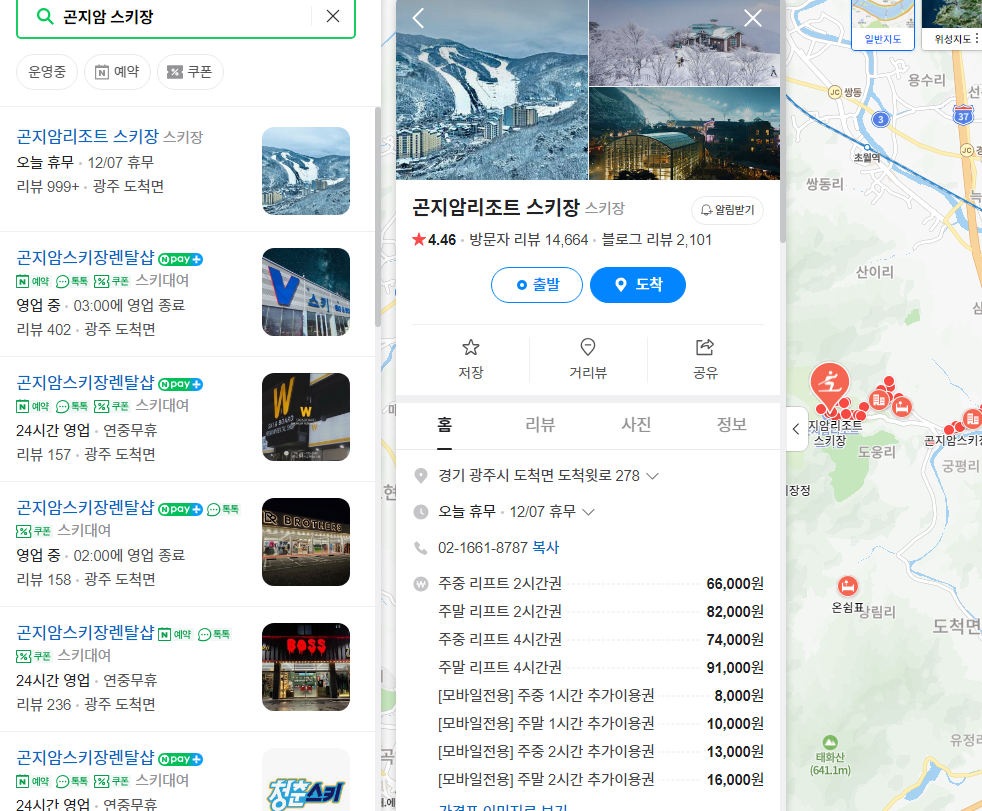Toggle the 예약 filter chip

point(117,72)
